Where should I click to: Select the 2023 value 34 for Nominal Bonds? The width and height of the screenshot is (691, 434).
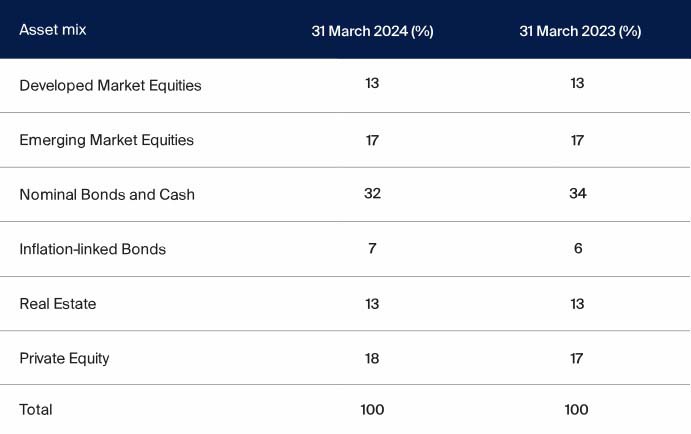[578, 193]
